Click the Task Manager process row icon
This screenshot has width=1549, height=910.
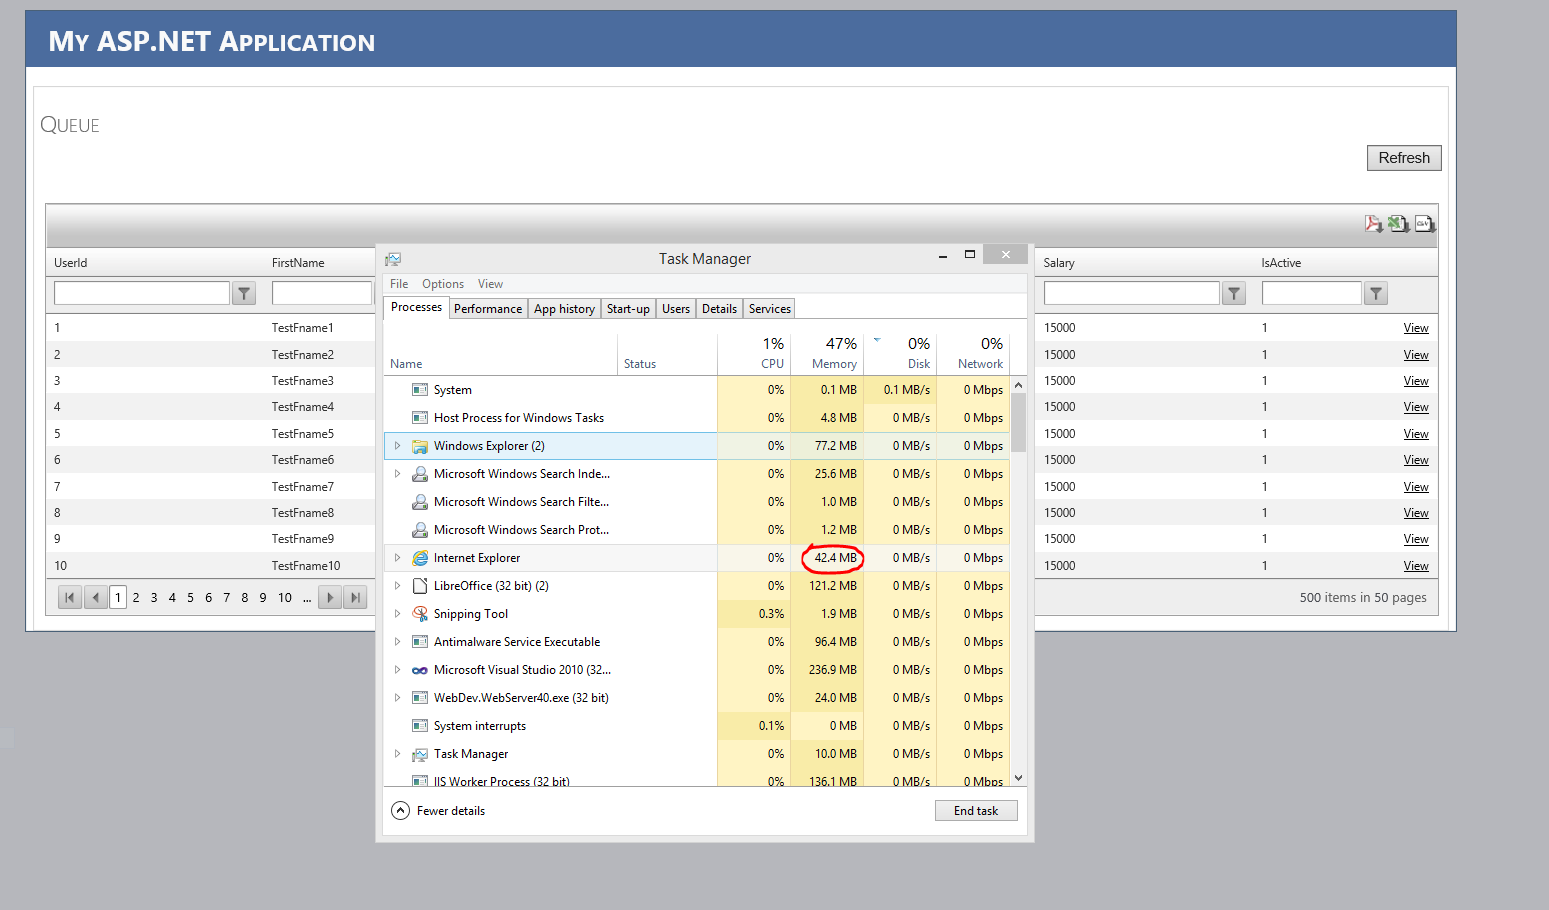pyautogui.click(x=420, y=754)
